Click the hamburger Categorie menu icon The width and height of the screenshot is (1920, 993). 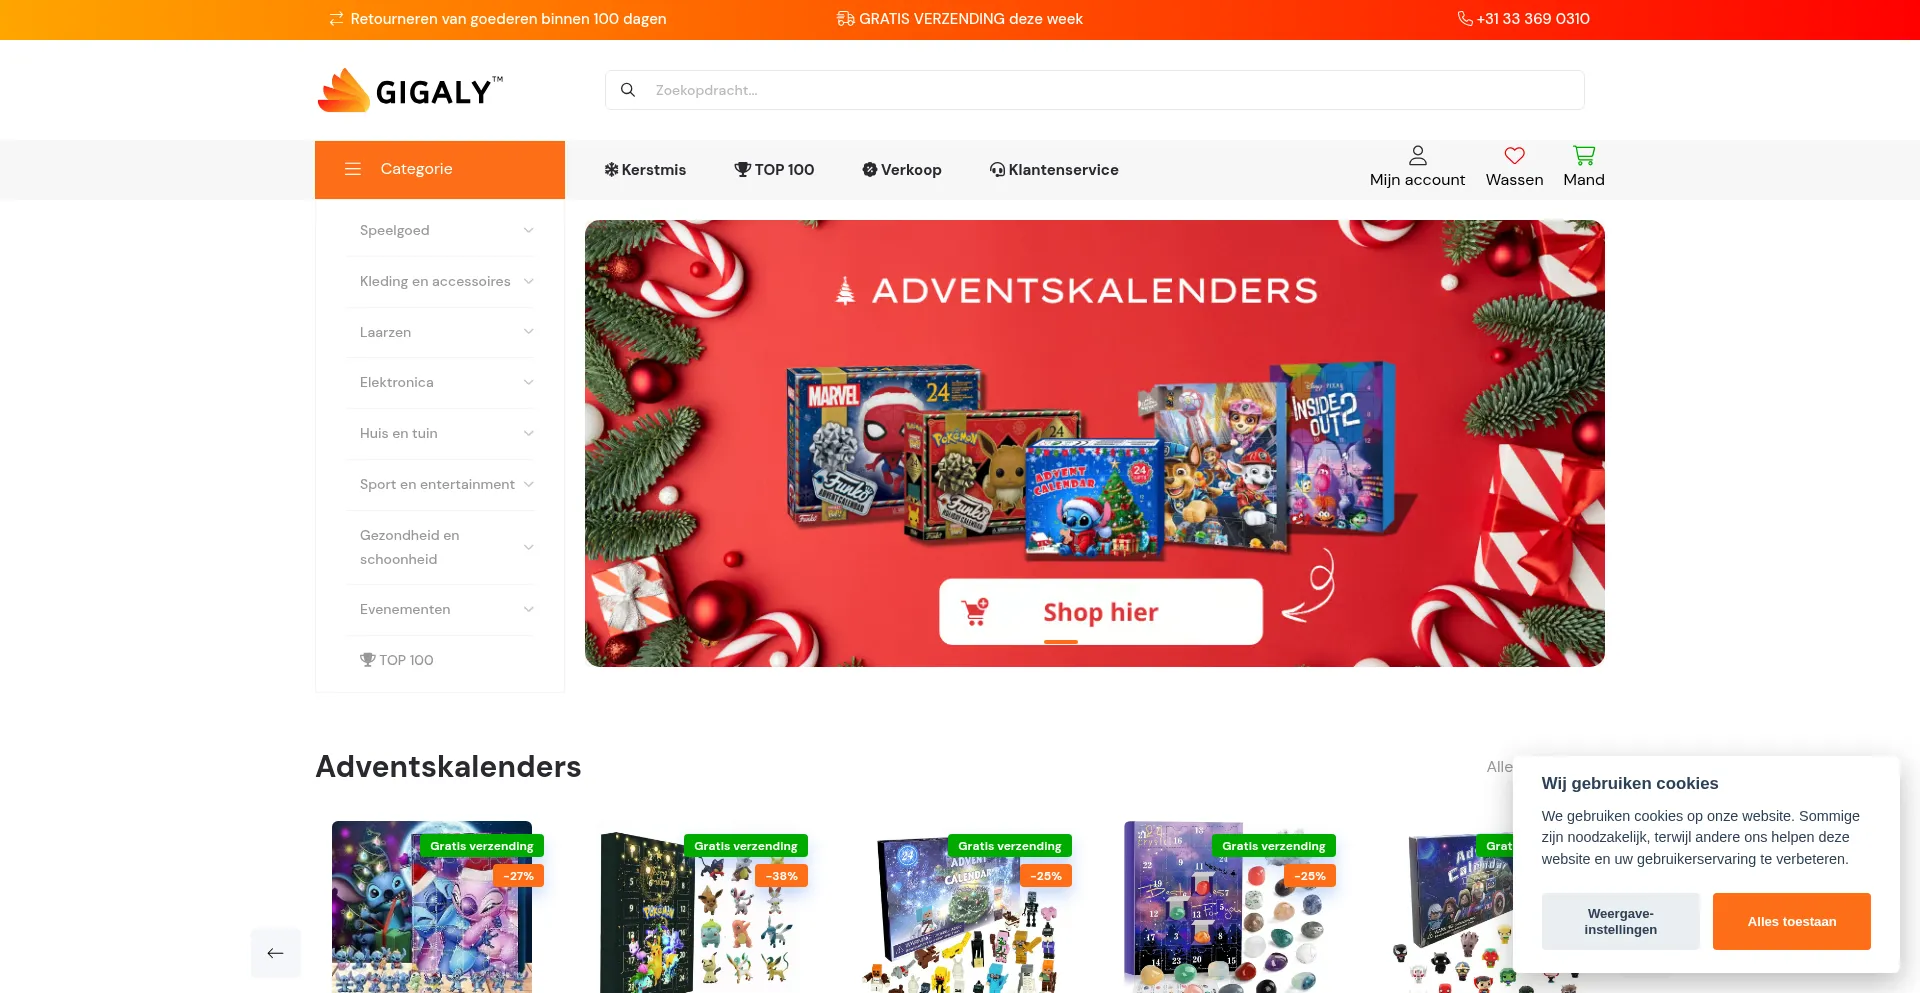click(353, 169)
